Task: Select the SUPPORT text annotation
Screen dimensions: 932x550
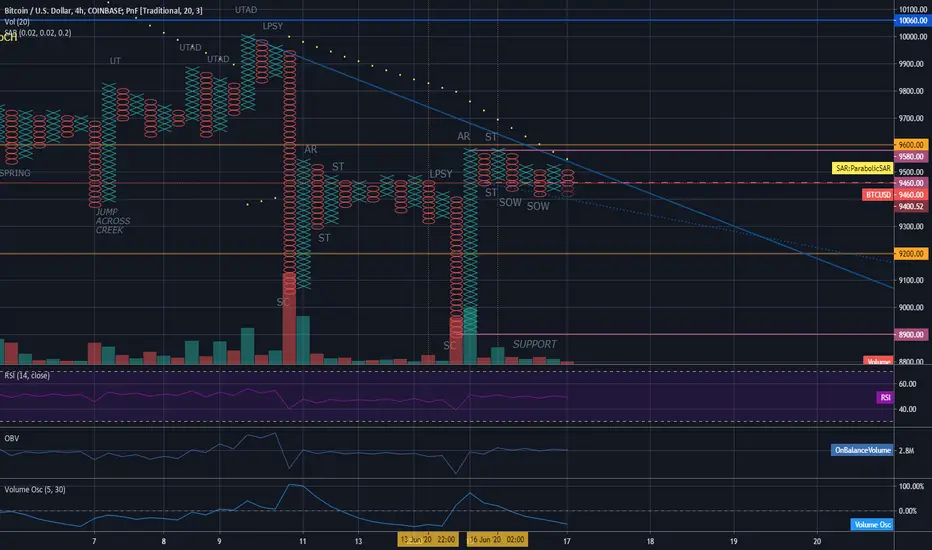Action: (x=535, y=344)
